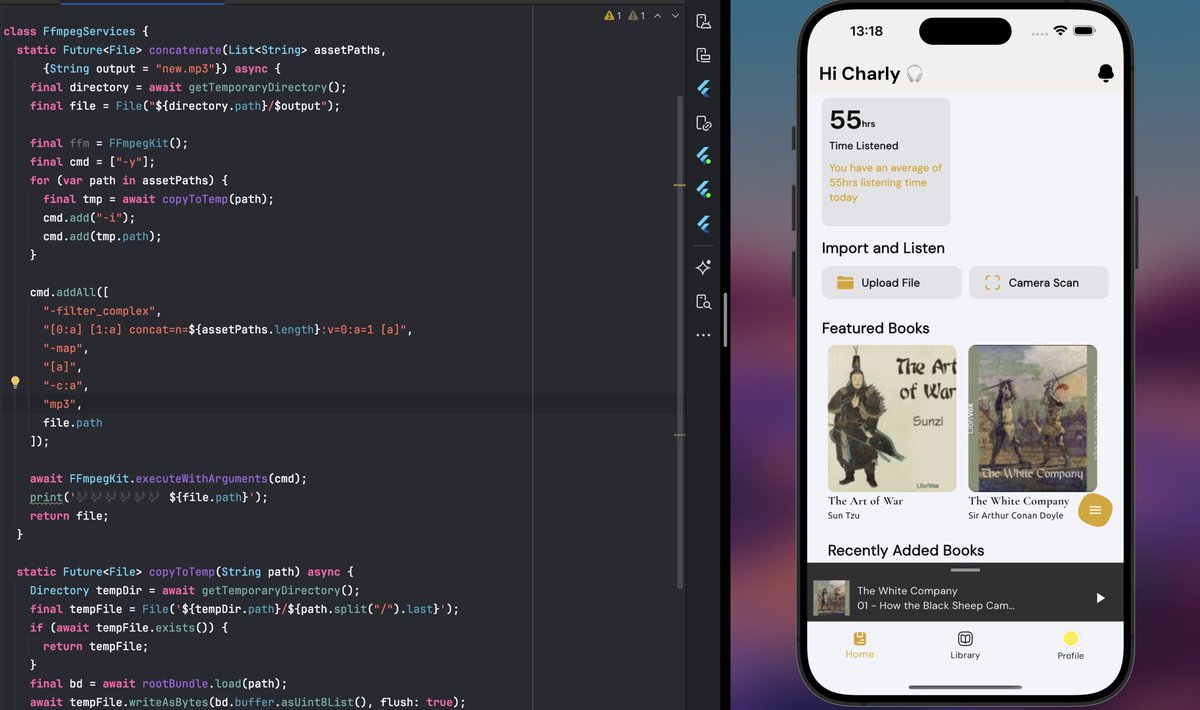Screen dimensions: 1200x710
Task: Tap the headphones emoji beside Hi Charly
Action: click(914, 74)
